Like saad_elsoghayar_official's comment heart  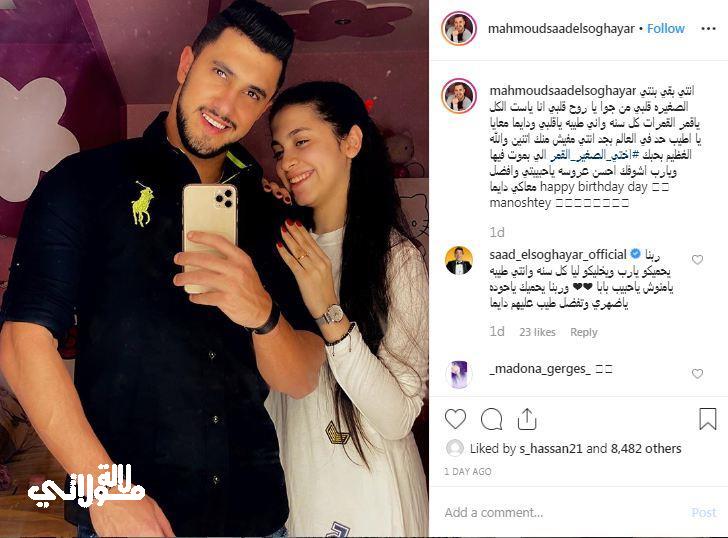pos(697,260)
